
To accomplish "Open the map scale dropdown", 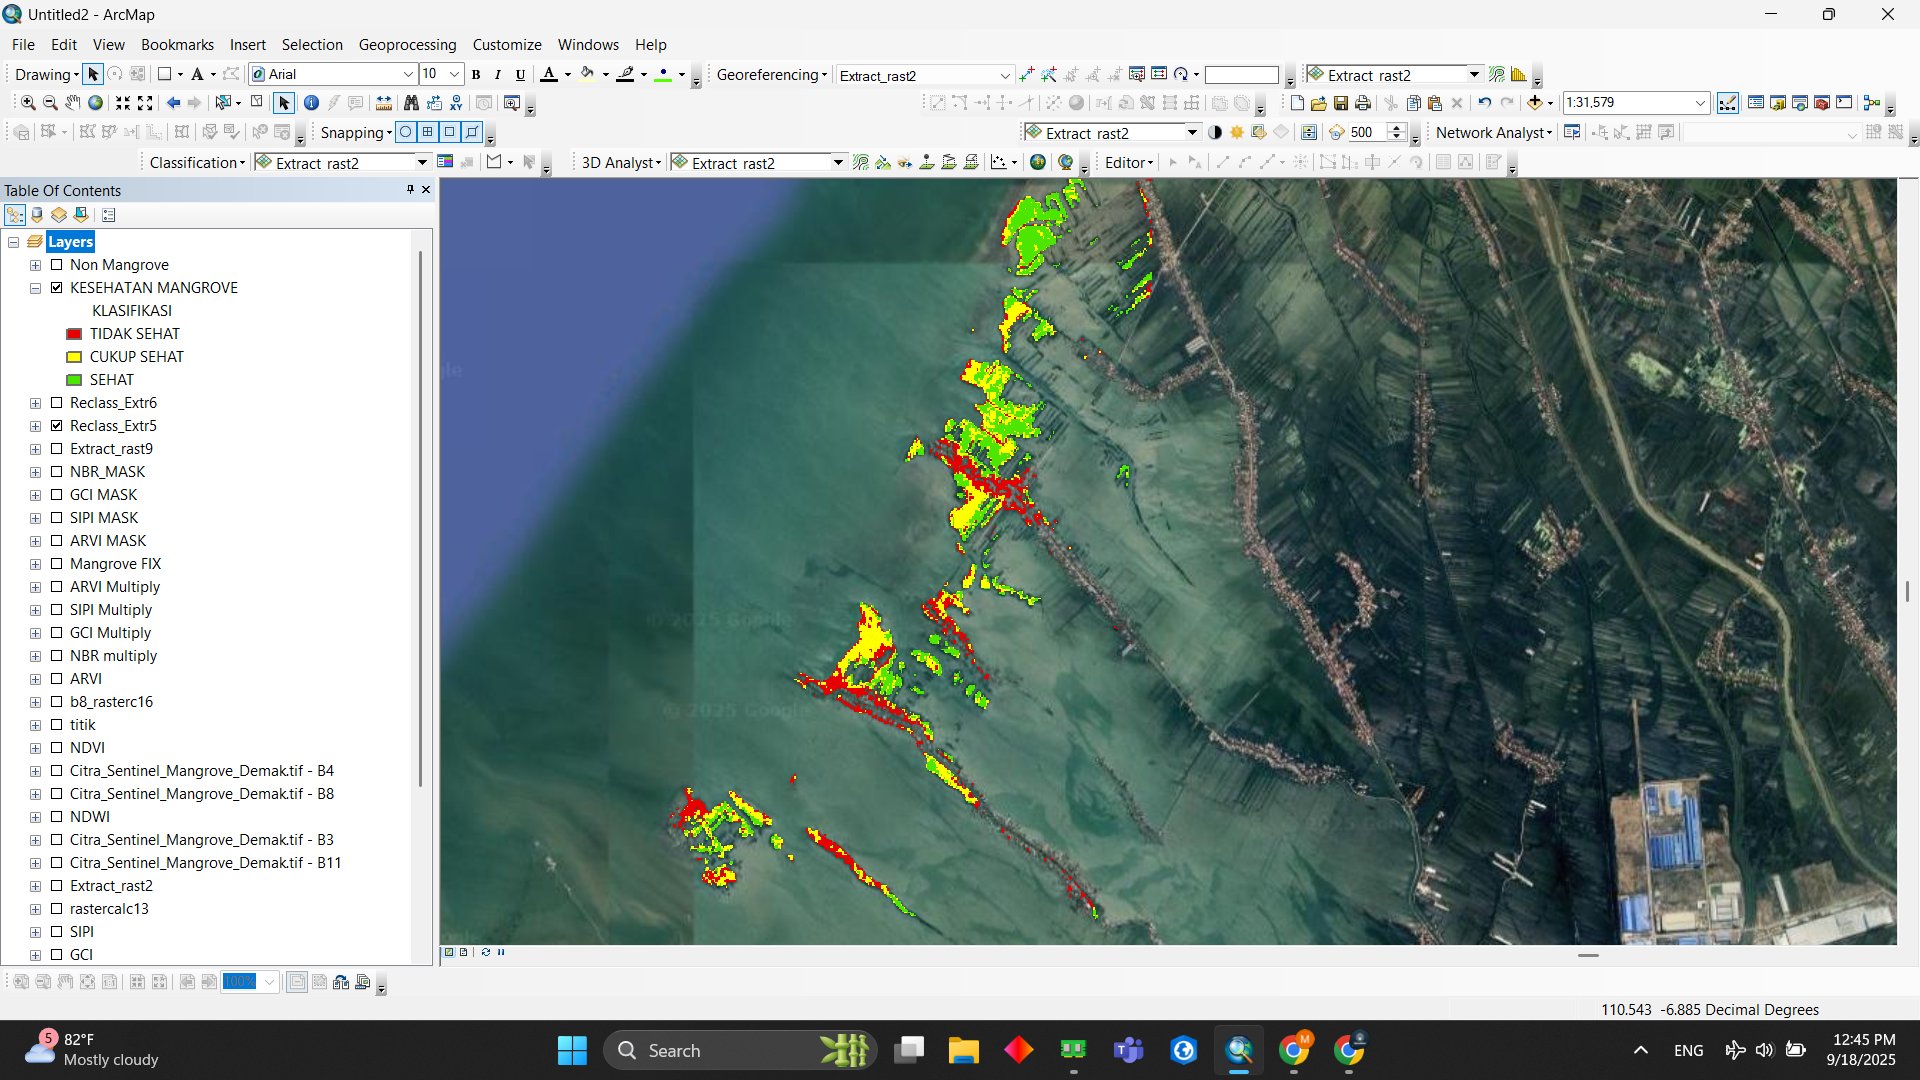I will [1700, 103].
